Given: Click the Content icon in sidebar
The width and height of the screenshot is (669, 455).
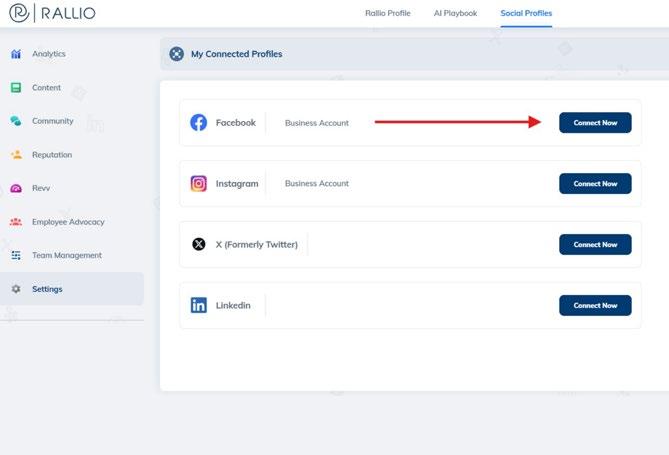Looking at the screenshot, I should tap(16, 88).
